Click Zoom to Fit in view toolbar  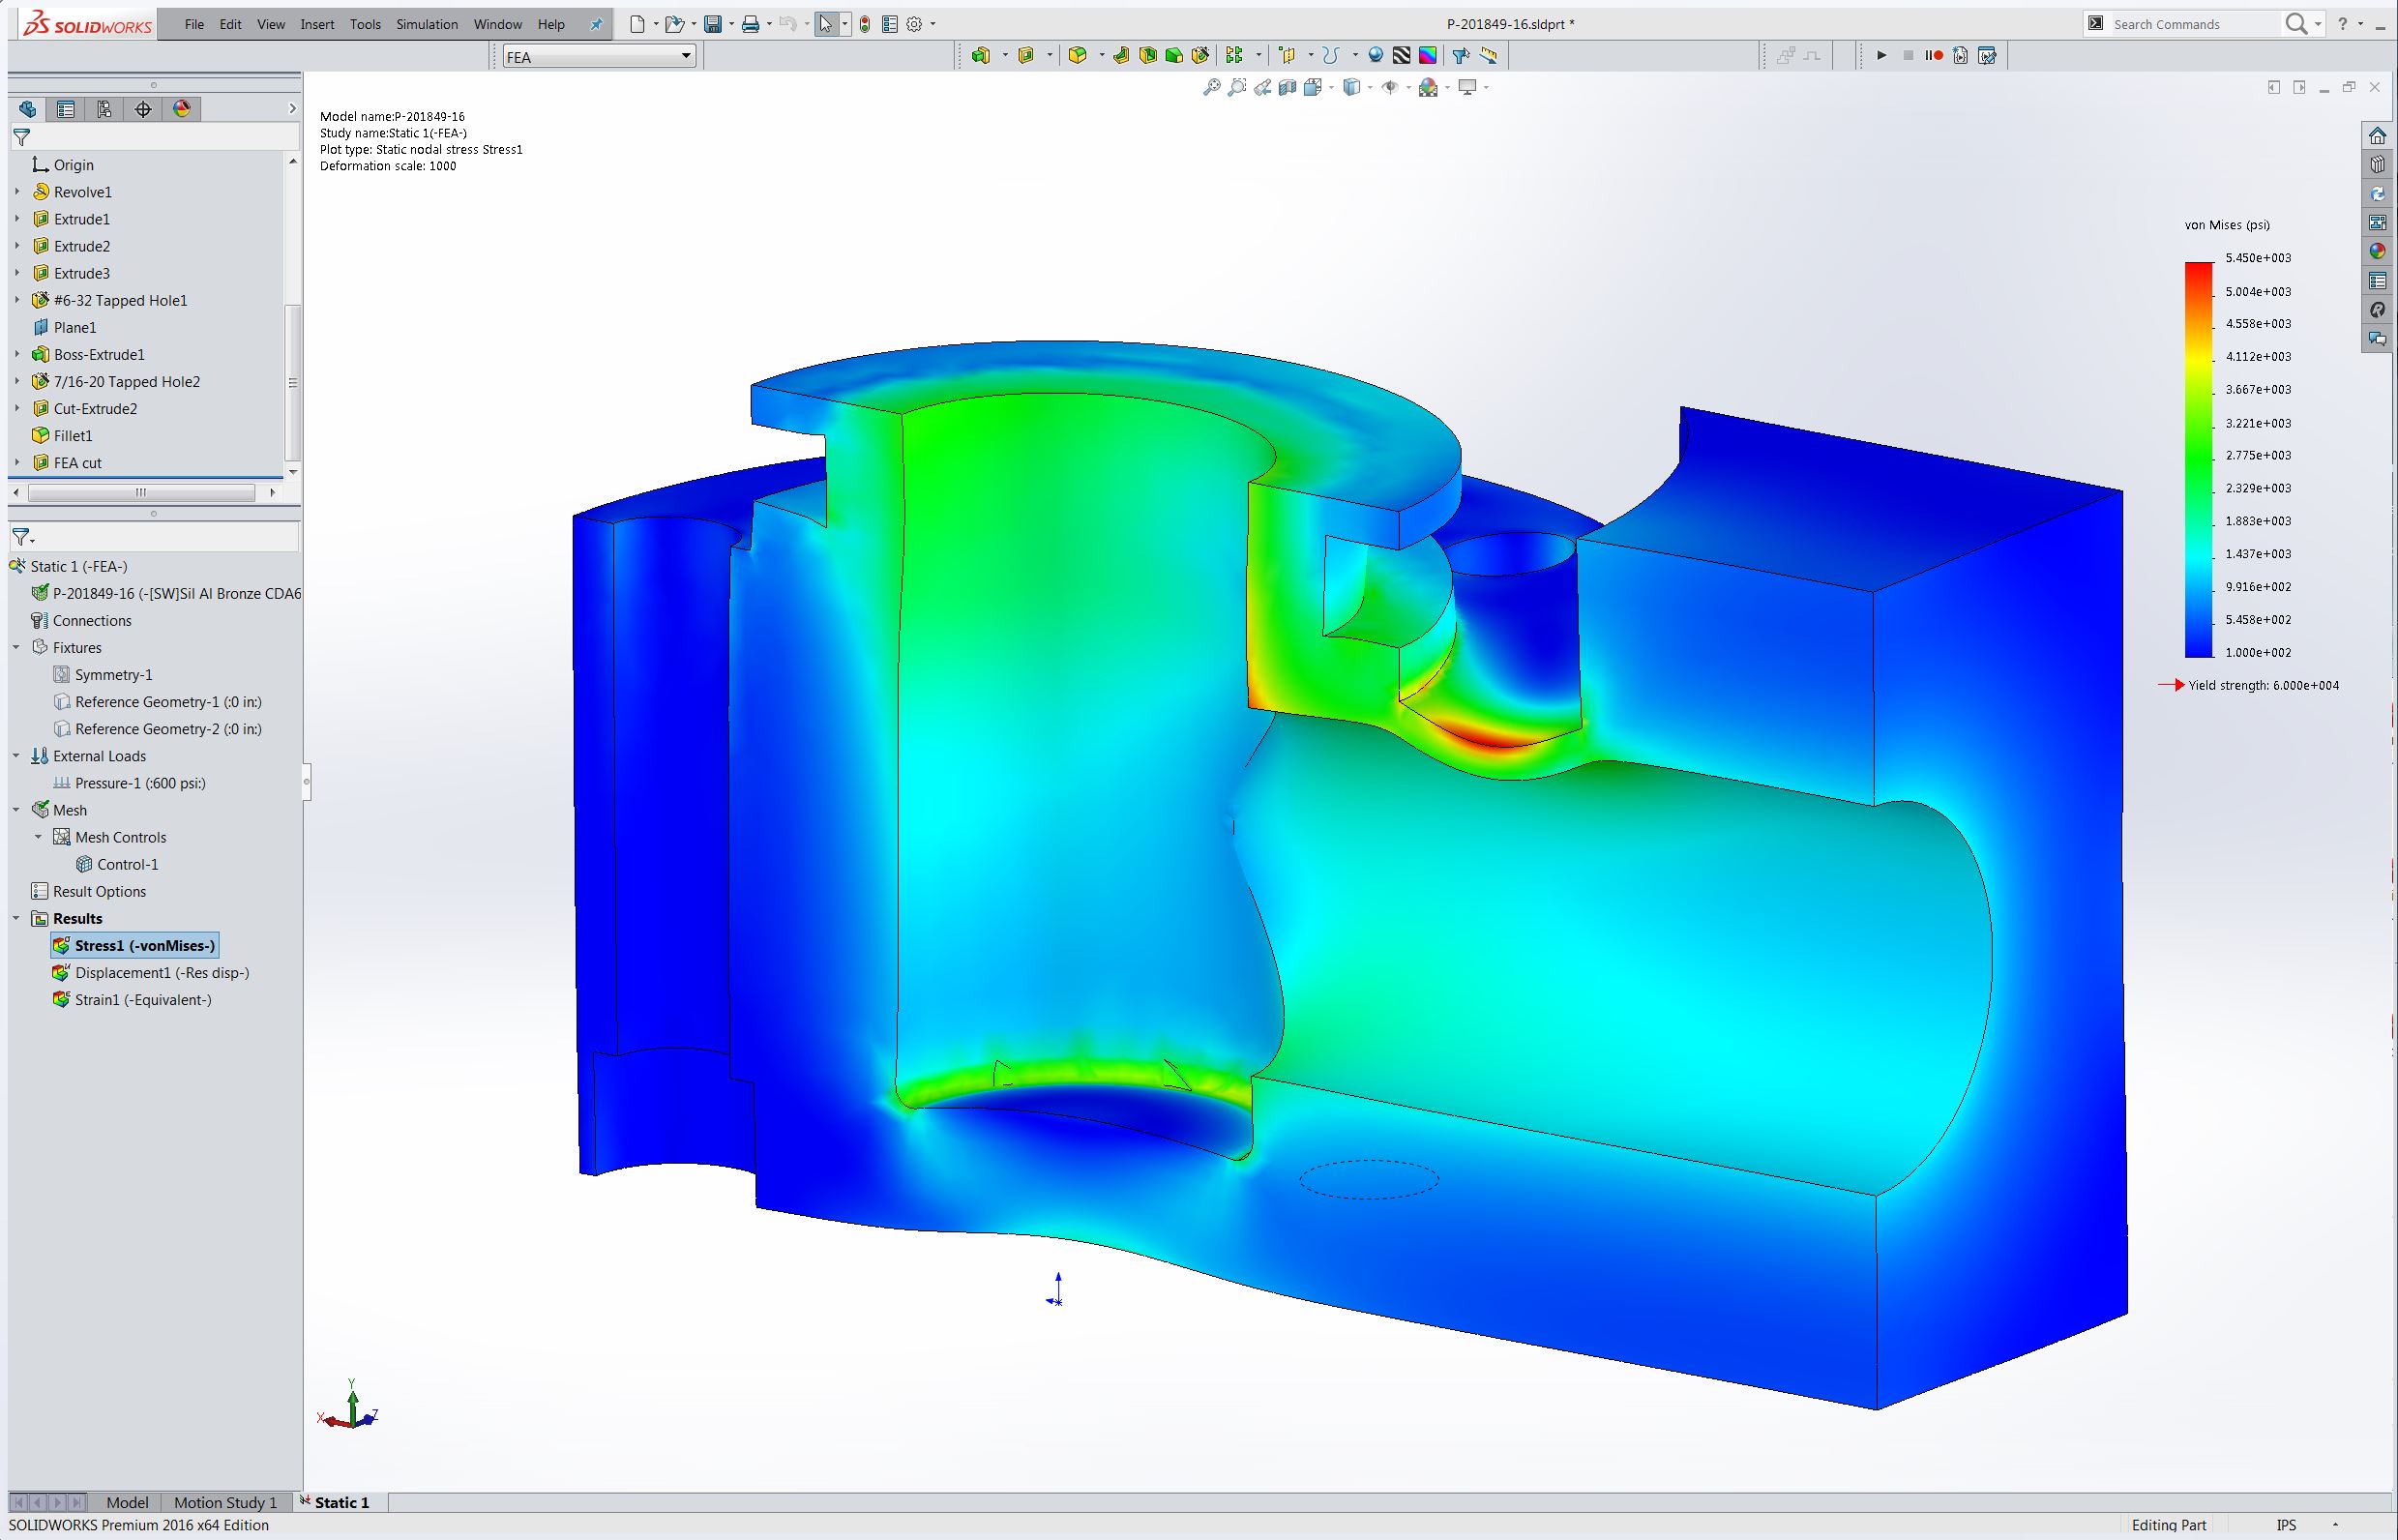pos(1212,88)
